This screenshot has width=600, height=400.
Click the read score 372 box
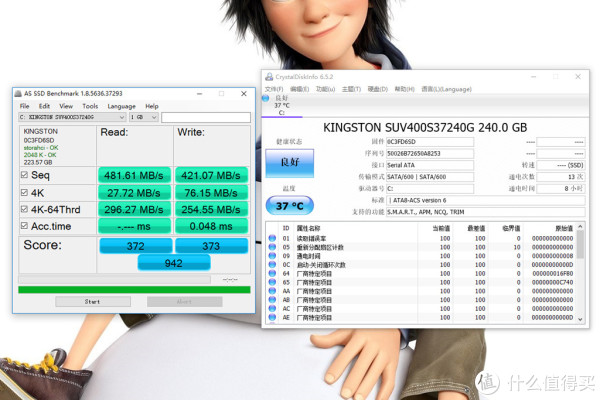[135, 246]
